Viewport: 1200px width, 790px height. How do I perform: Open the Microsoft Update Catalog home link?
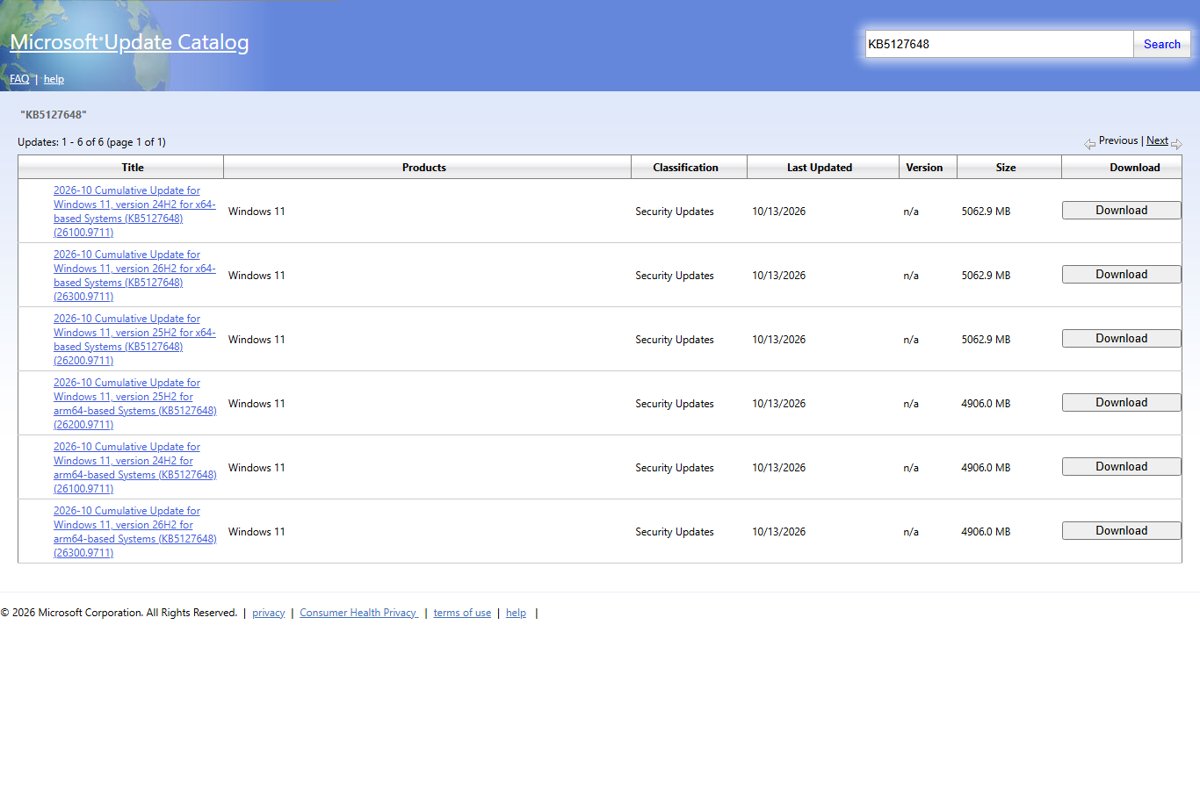[x=129, y=42]
